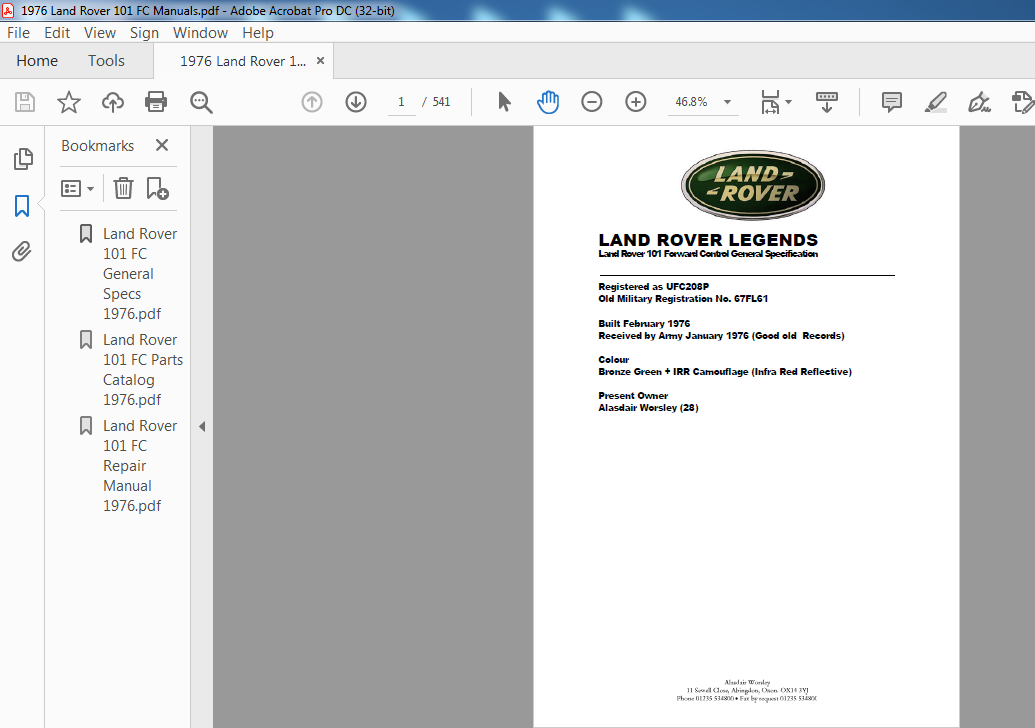Zoom out with minus icon
This screenshot has height=728, width=1035.
pyautogui.click(x=591, y=102)
